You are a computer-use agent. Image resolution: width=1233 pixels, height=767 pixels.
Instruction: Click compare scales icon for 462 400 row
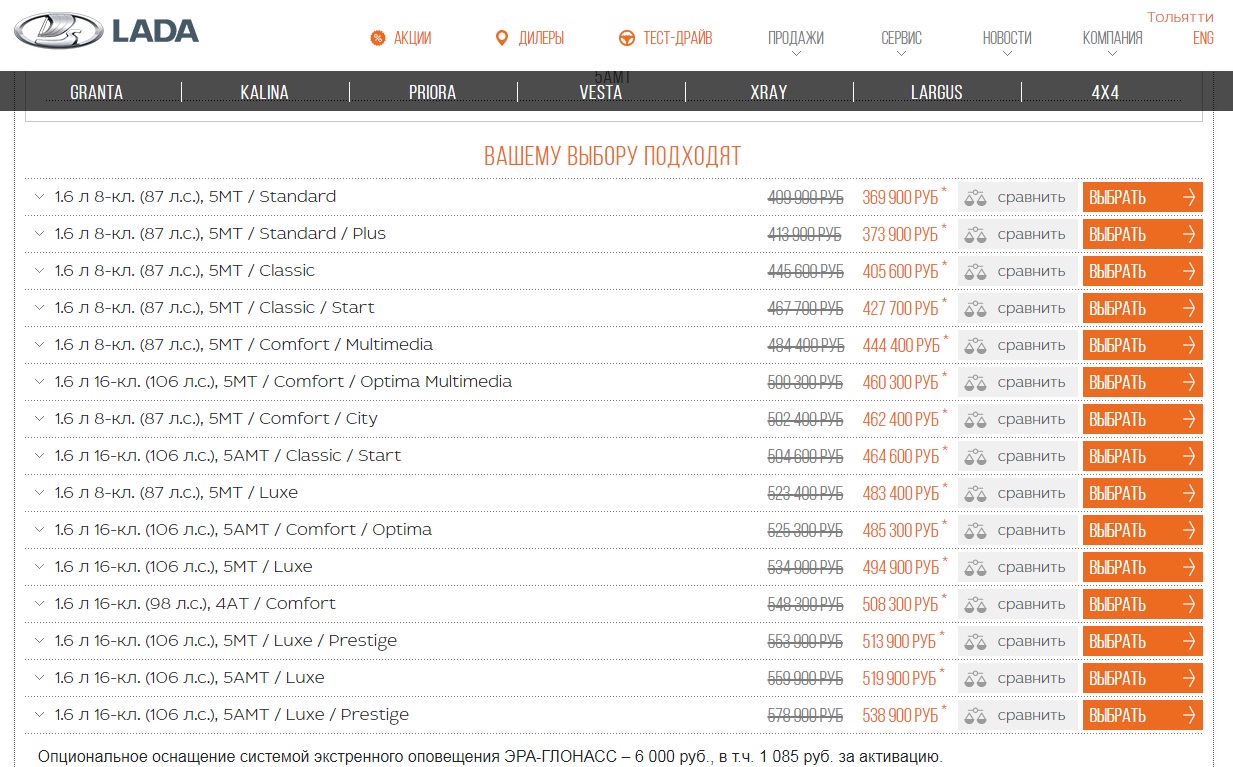(x=976, y=419)
